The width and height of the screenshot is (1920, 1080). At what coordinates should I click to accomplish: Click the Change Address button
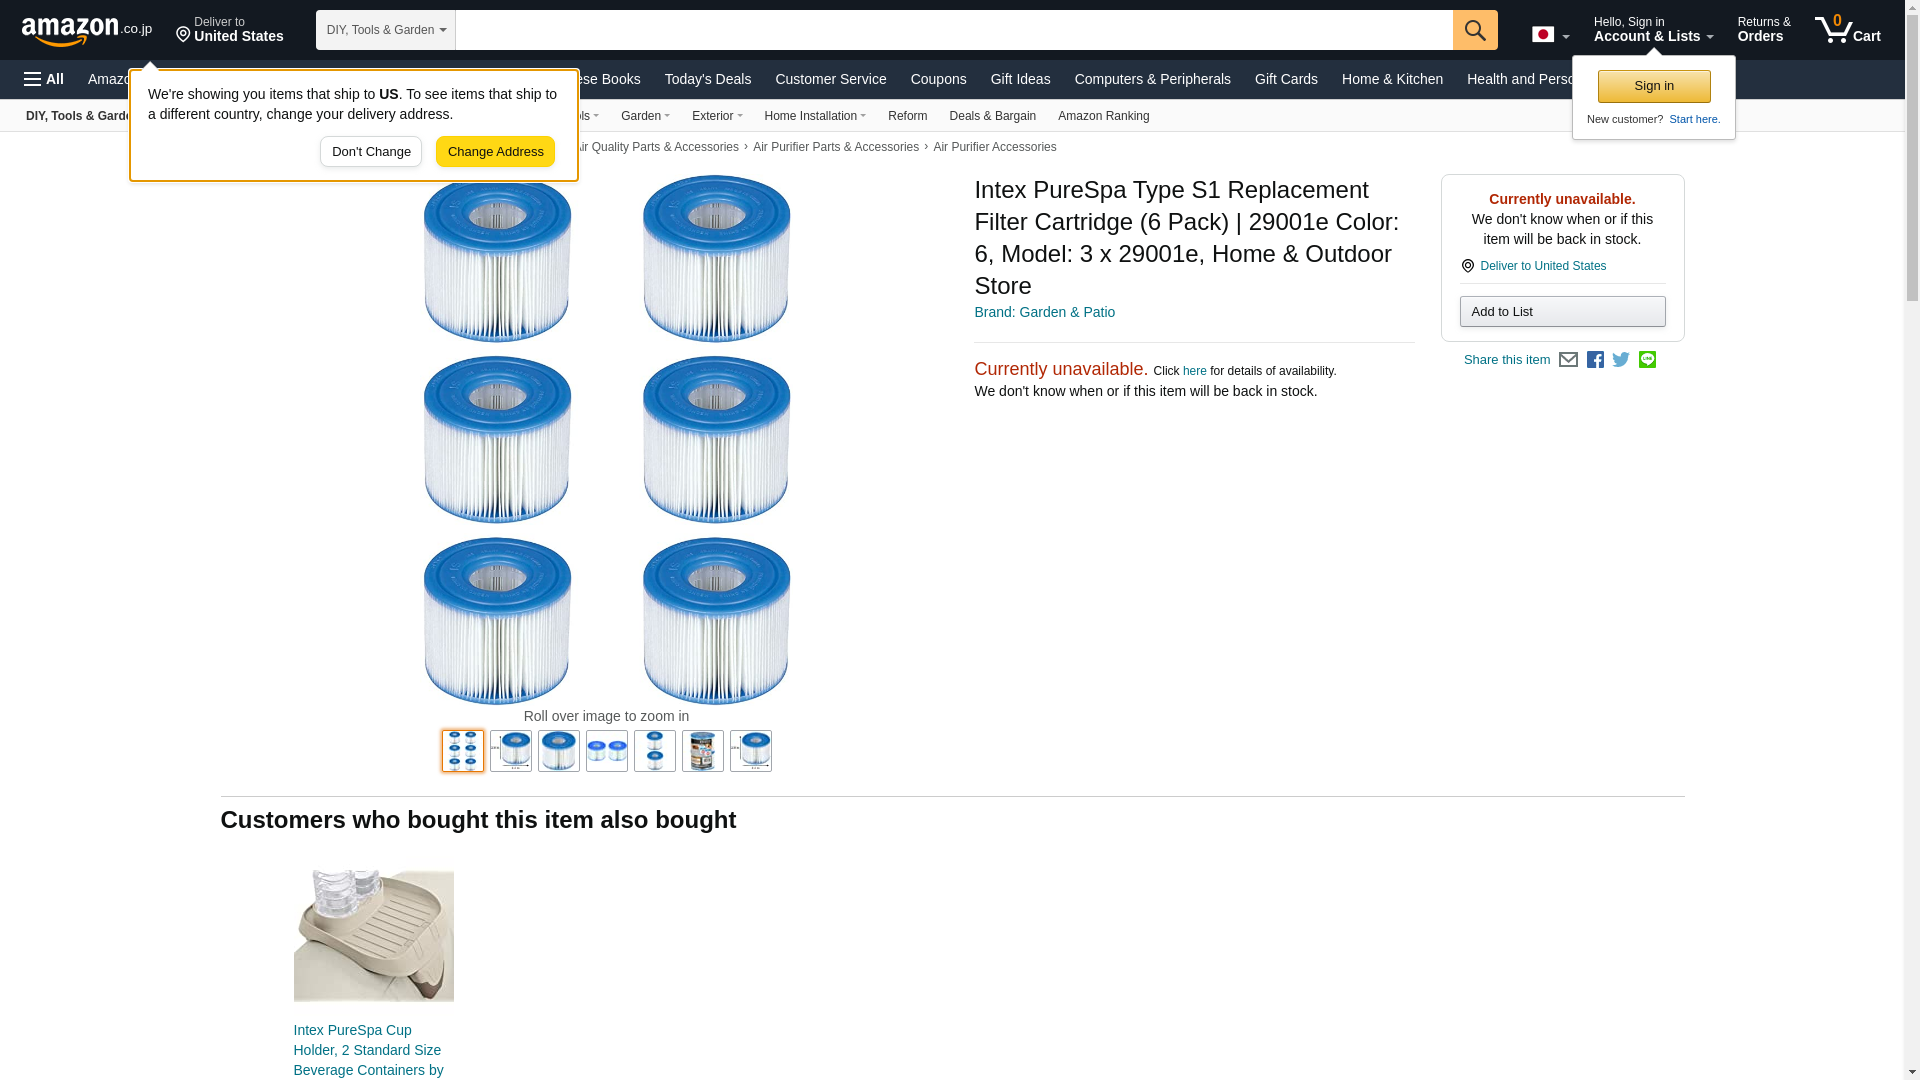click(x=495, y=152)
